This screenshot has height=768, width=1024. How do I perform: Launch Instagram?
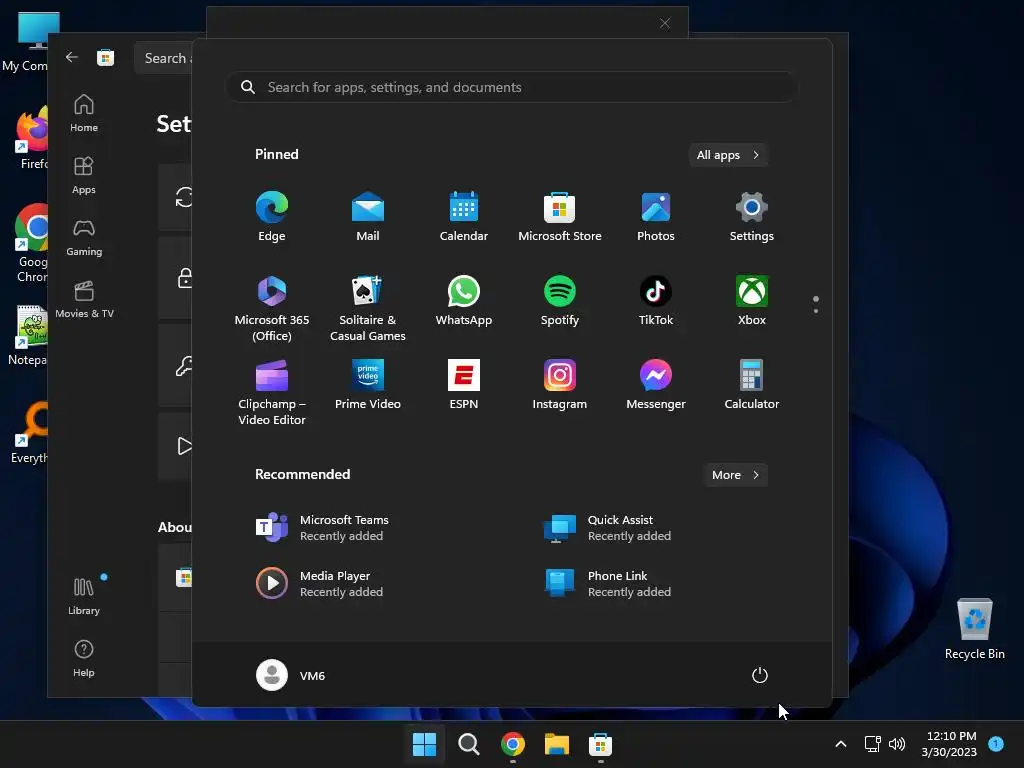tap(560, 385)
